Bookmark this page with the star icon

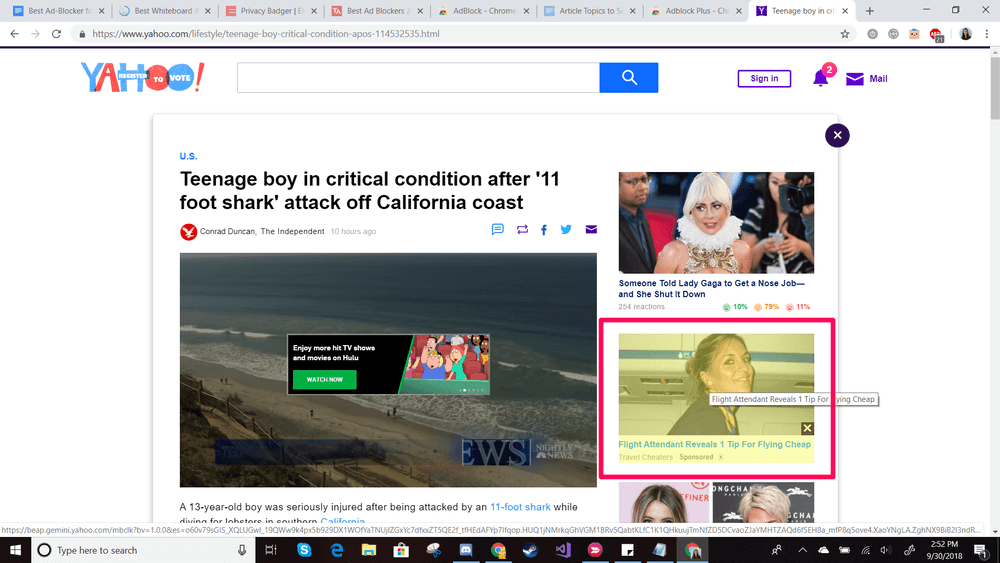[845, 34]
